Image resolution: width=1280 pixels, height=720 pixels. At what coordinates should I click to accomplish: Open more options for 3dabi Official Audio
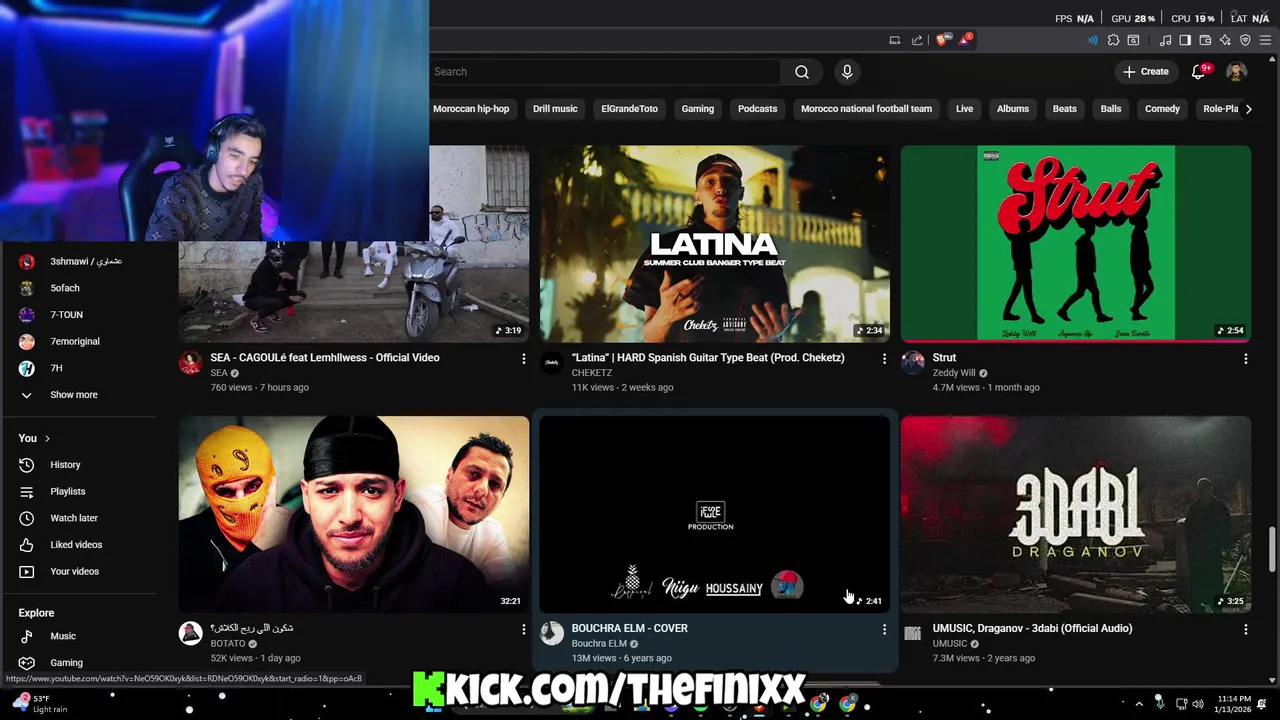coord(1245,629)
